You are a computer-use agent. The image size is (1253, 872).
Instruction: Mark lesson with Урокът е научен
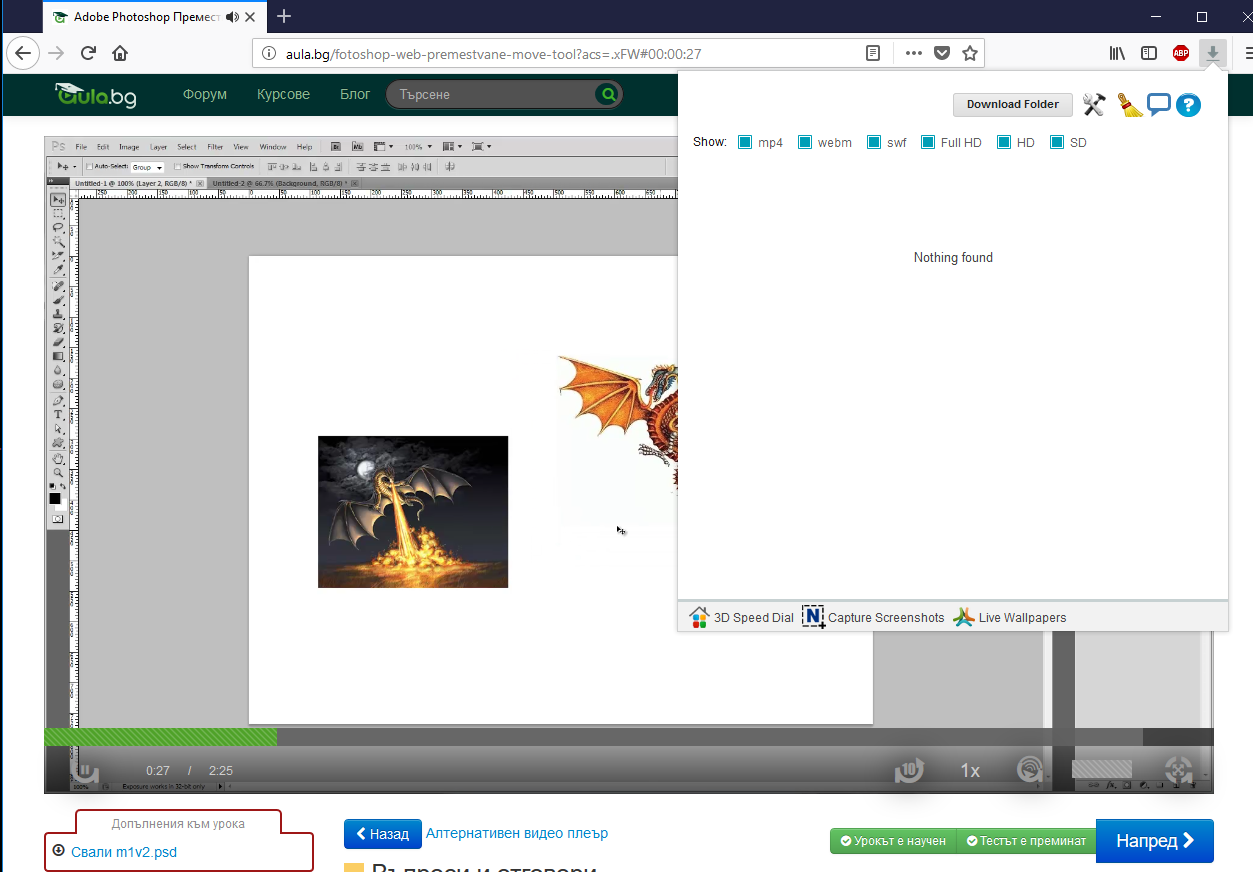coord(893,841)
